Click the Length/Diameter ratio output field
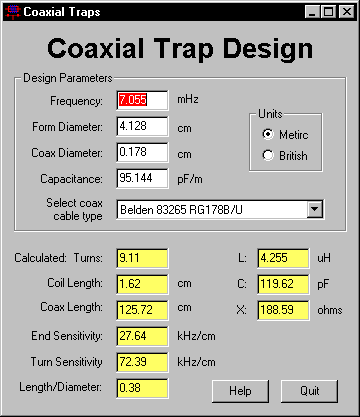 click(x=143, y=388)
